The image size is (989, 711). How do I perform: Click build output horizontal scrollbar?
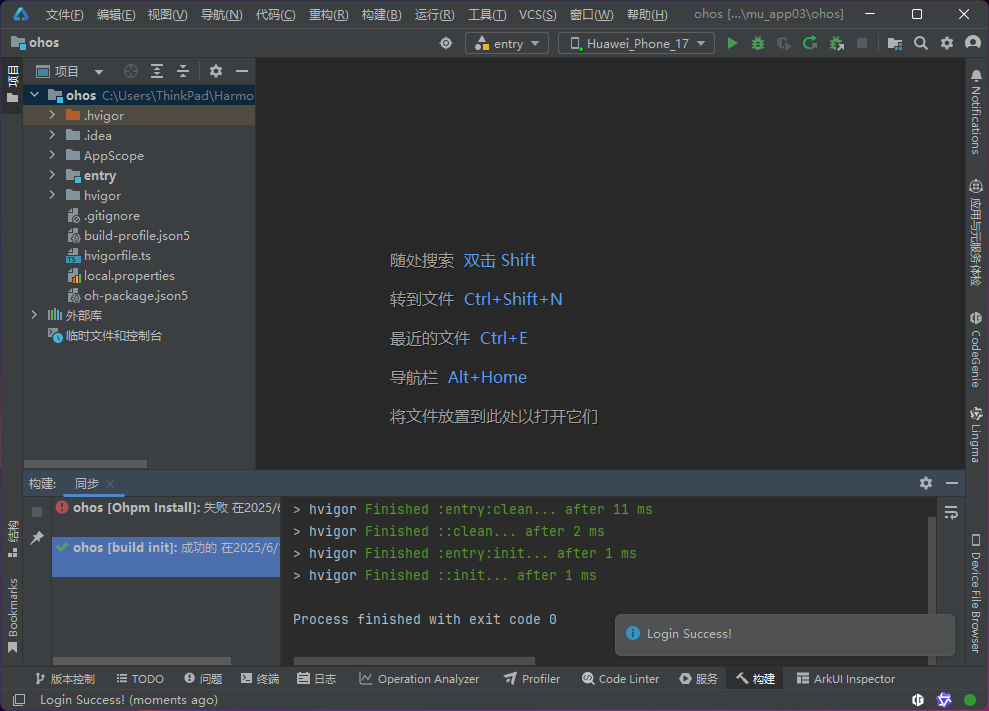[414, 661]
